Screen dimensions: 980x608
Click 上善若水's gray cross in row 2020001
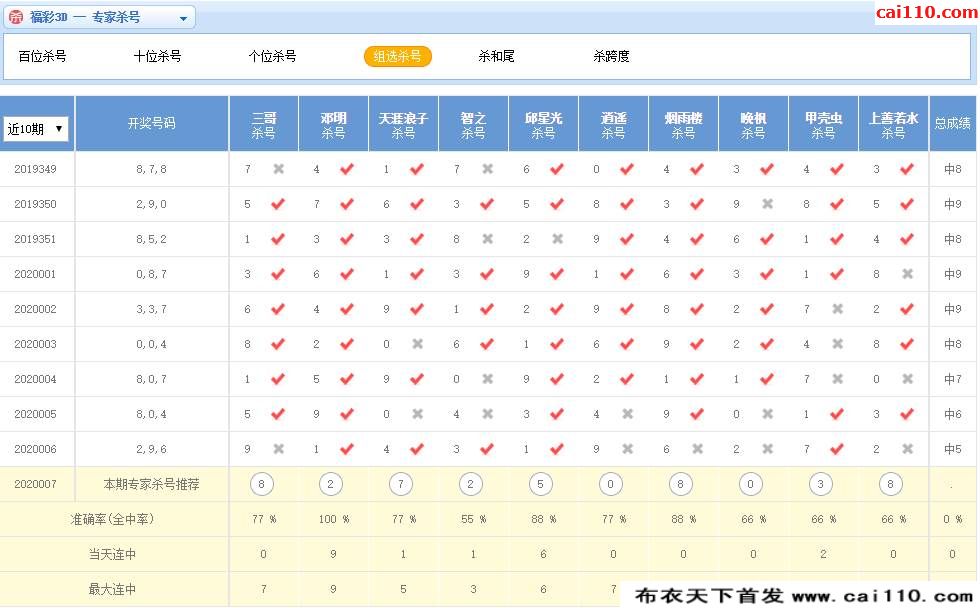tap(908, 274)
